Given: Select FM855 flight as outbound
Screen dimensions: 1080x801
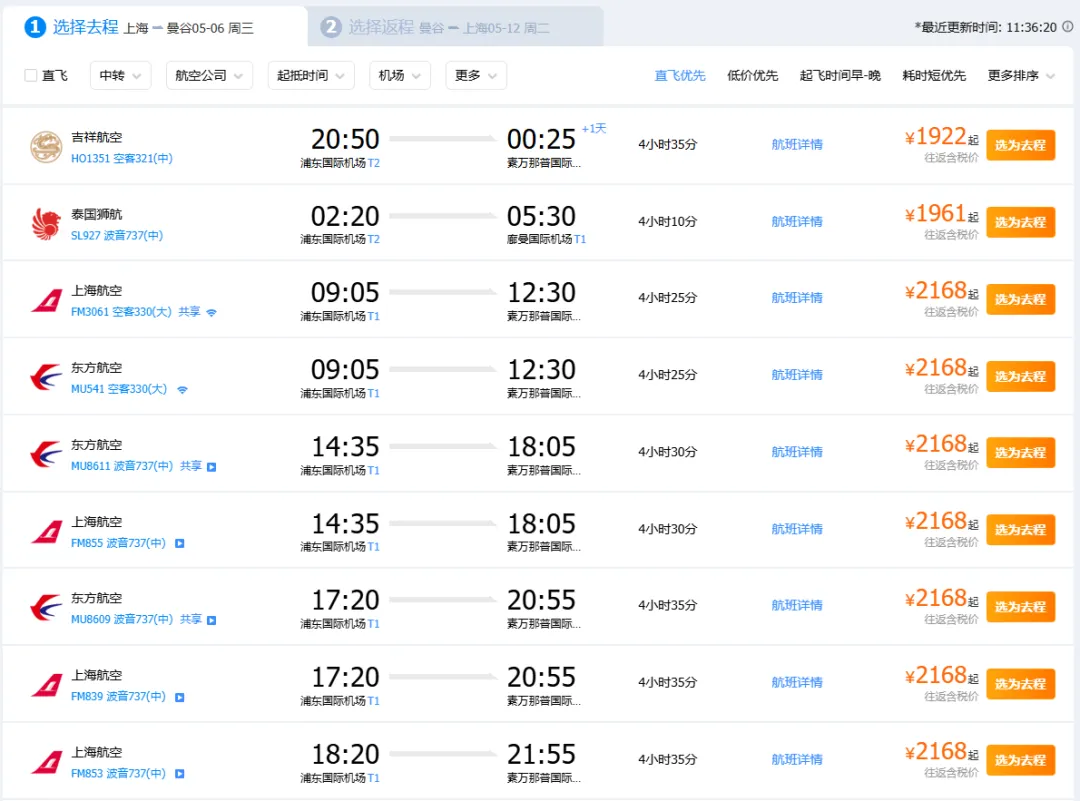Looking at the screenshot, I should [1020, 530].
